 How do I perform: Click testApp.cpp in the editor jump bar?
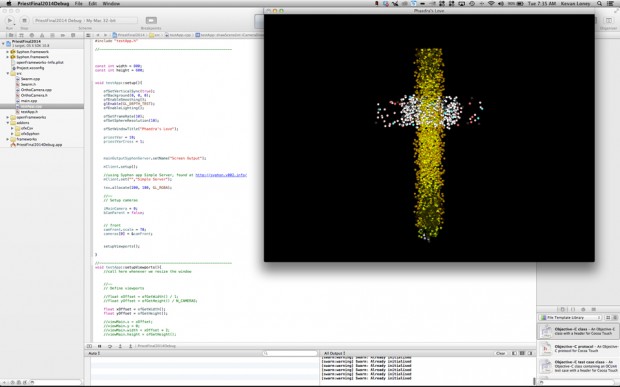(178, 35)
